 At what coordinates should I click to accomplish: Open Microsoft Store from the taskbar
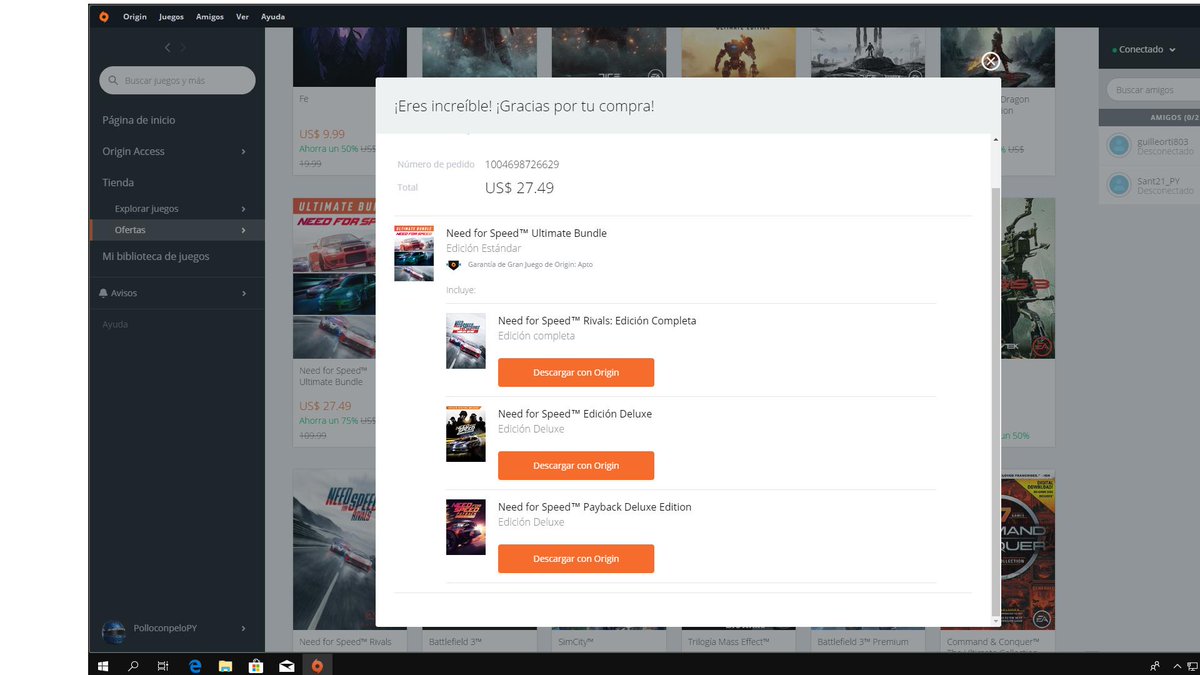click(x=256, y=665)
